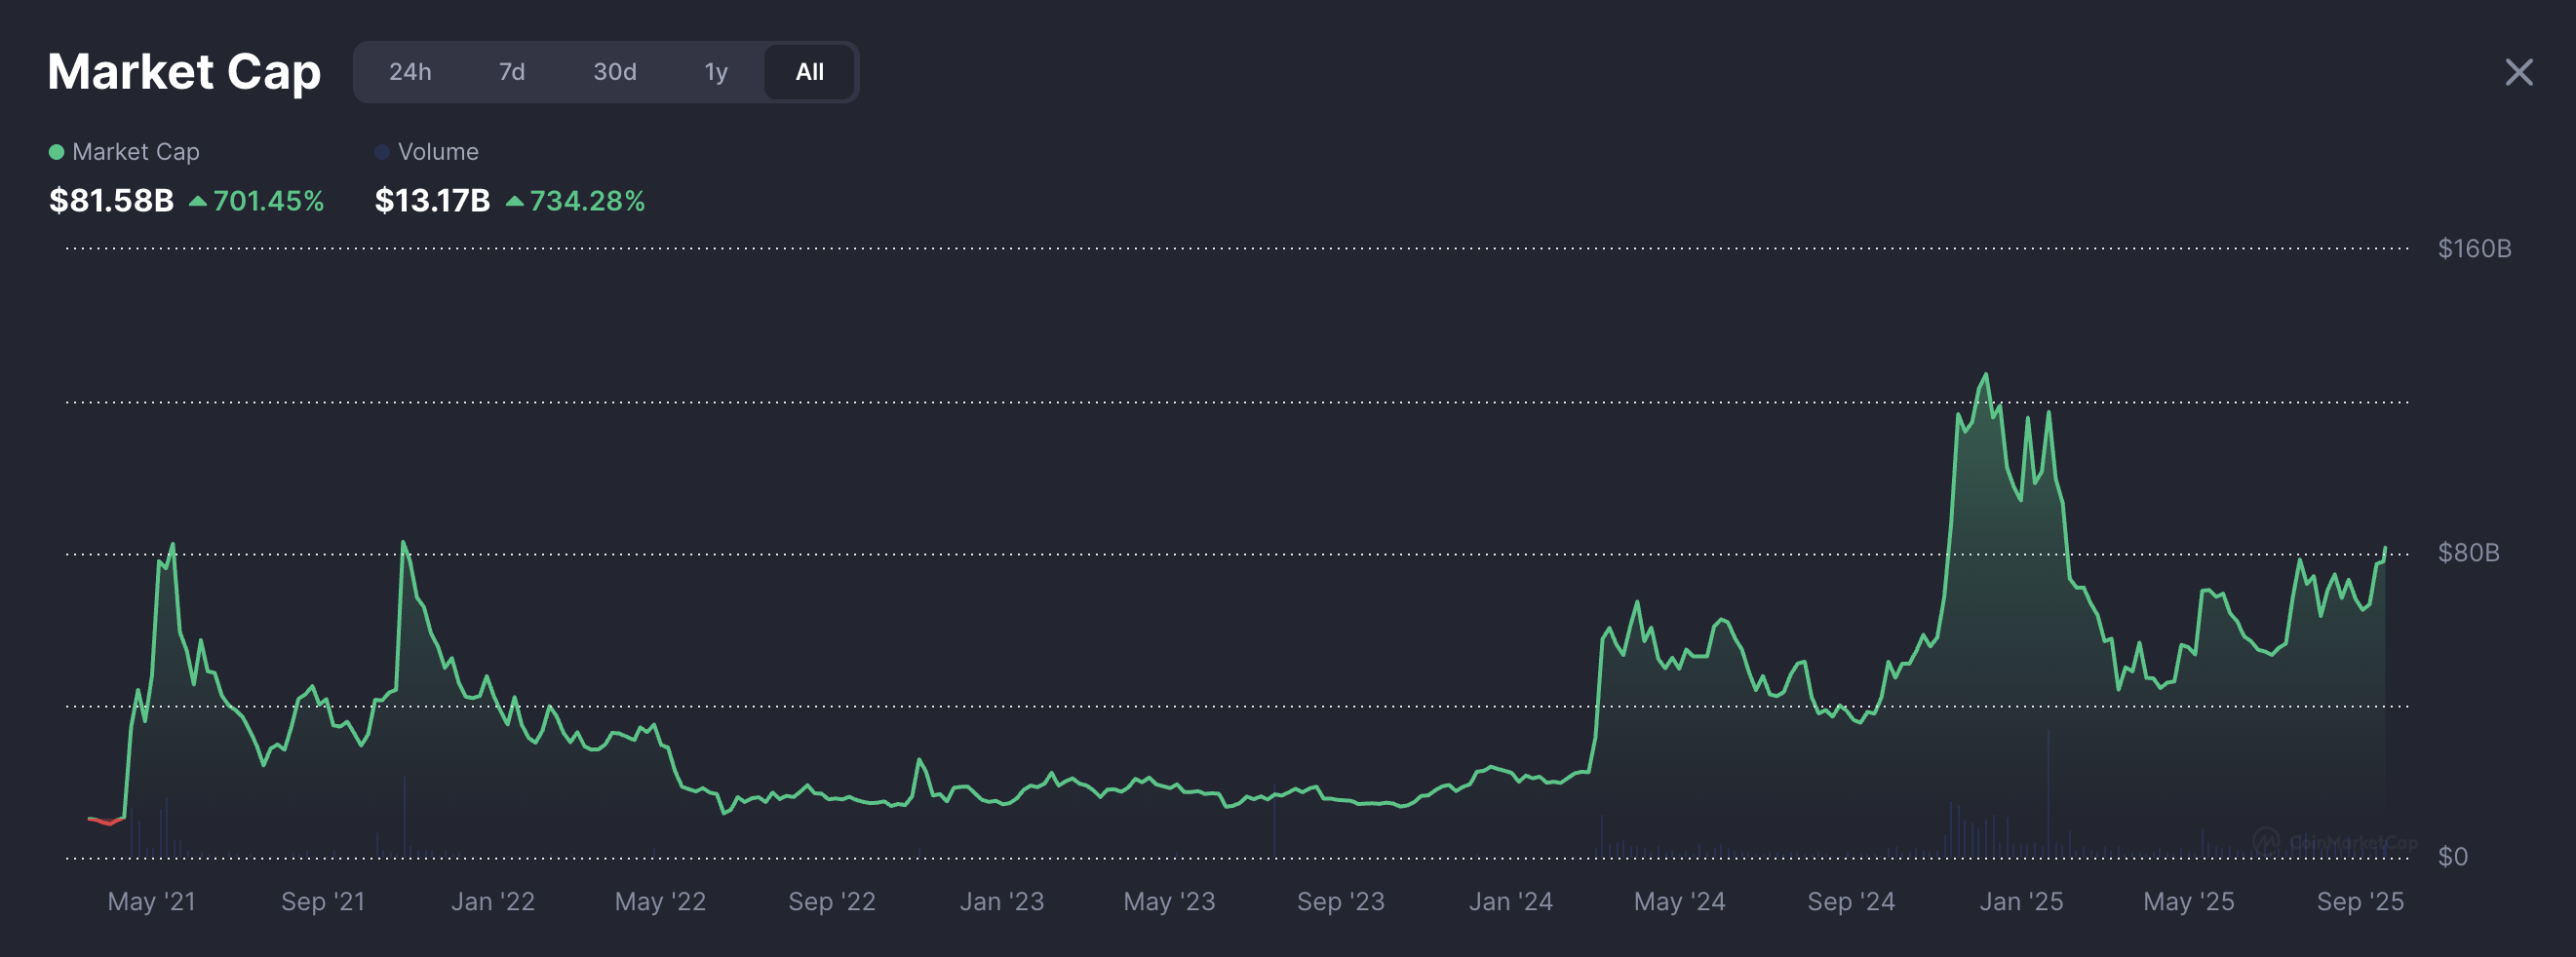
Task: Click the $81.58B value
Action: tap(112, 201)
